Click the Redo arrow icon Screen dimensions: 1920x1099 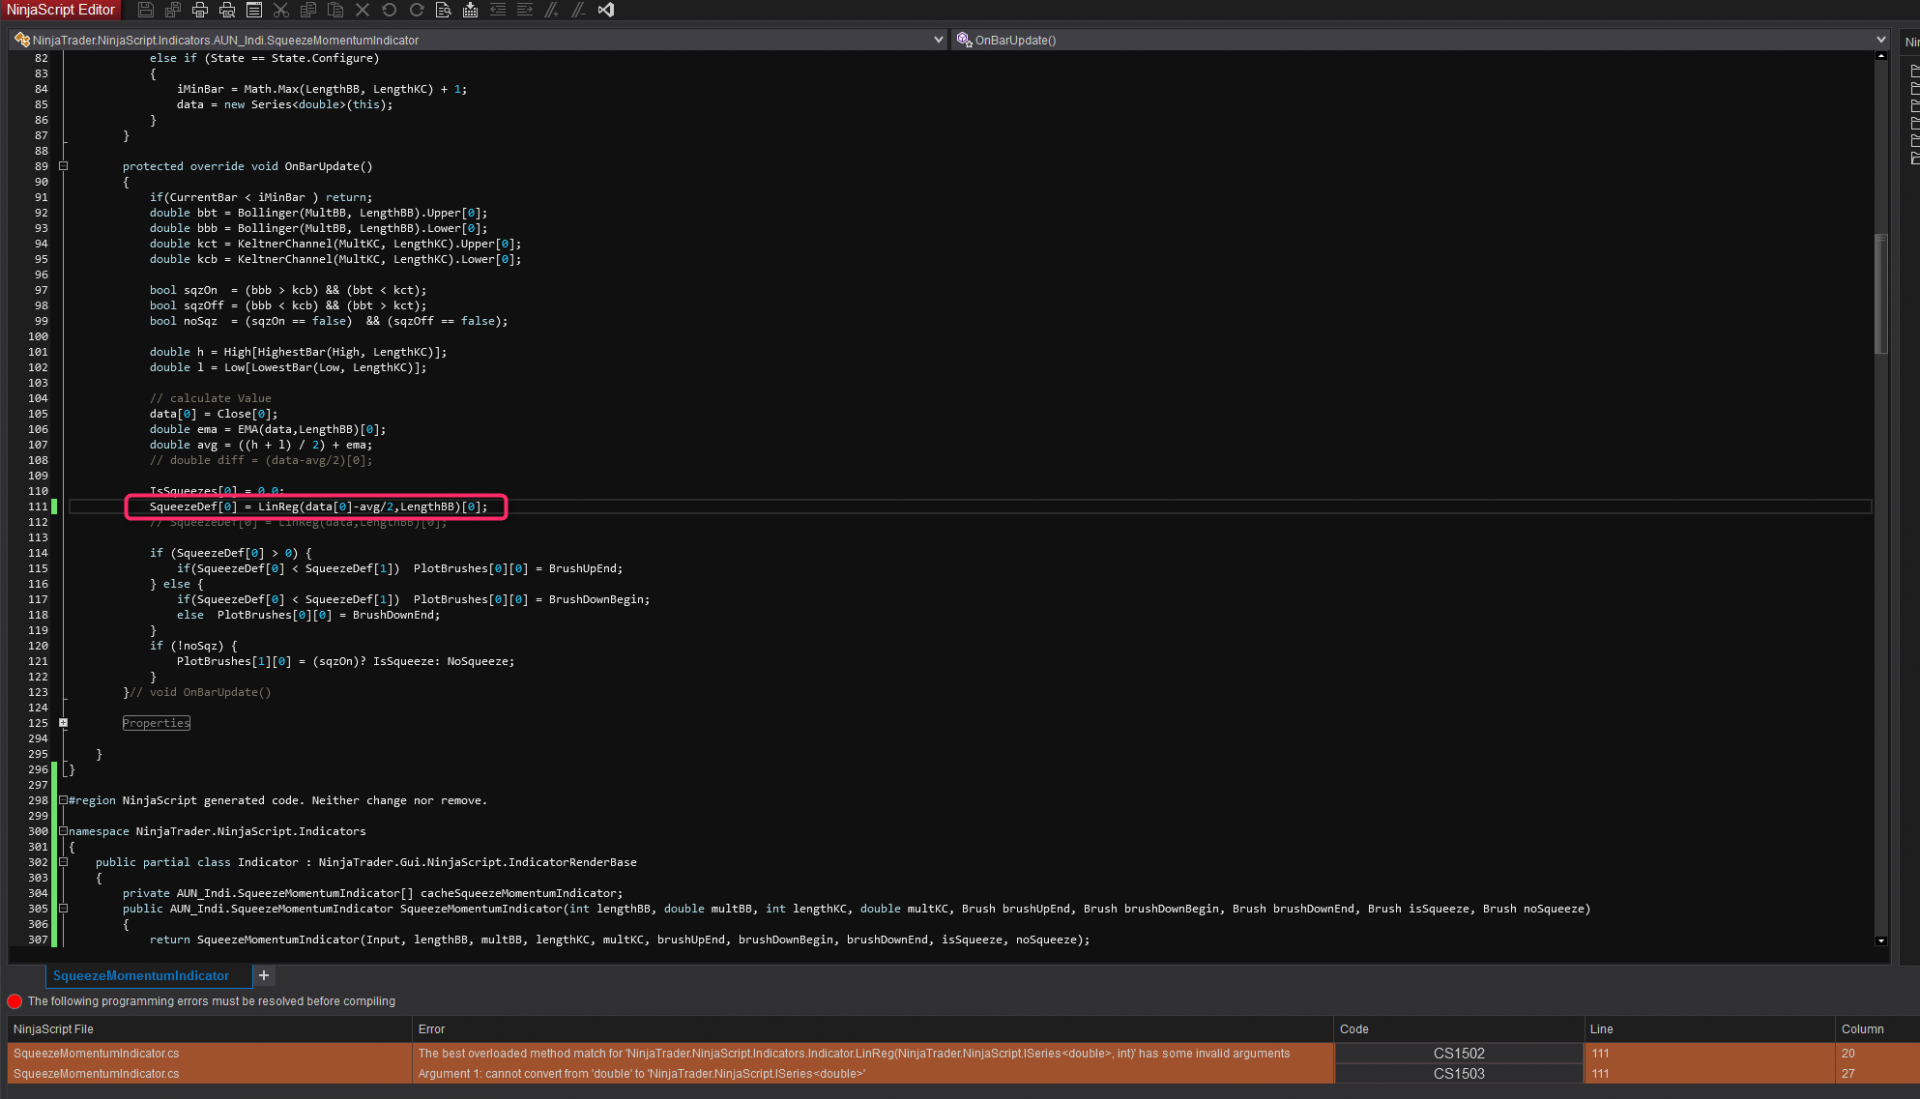click(416, 10)
